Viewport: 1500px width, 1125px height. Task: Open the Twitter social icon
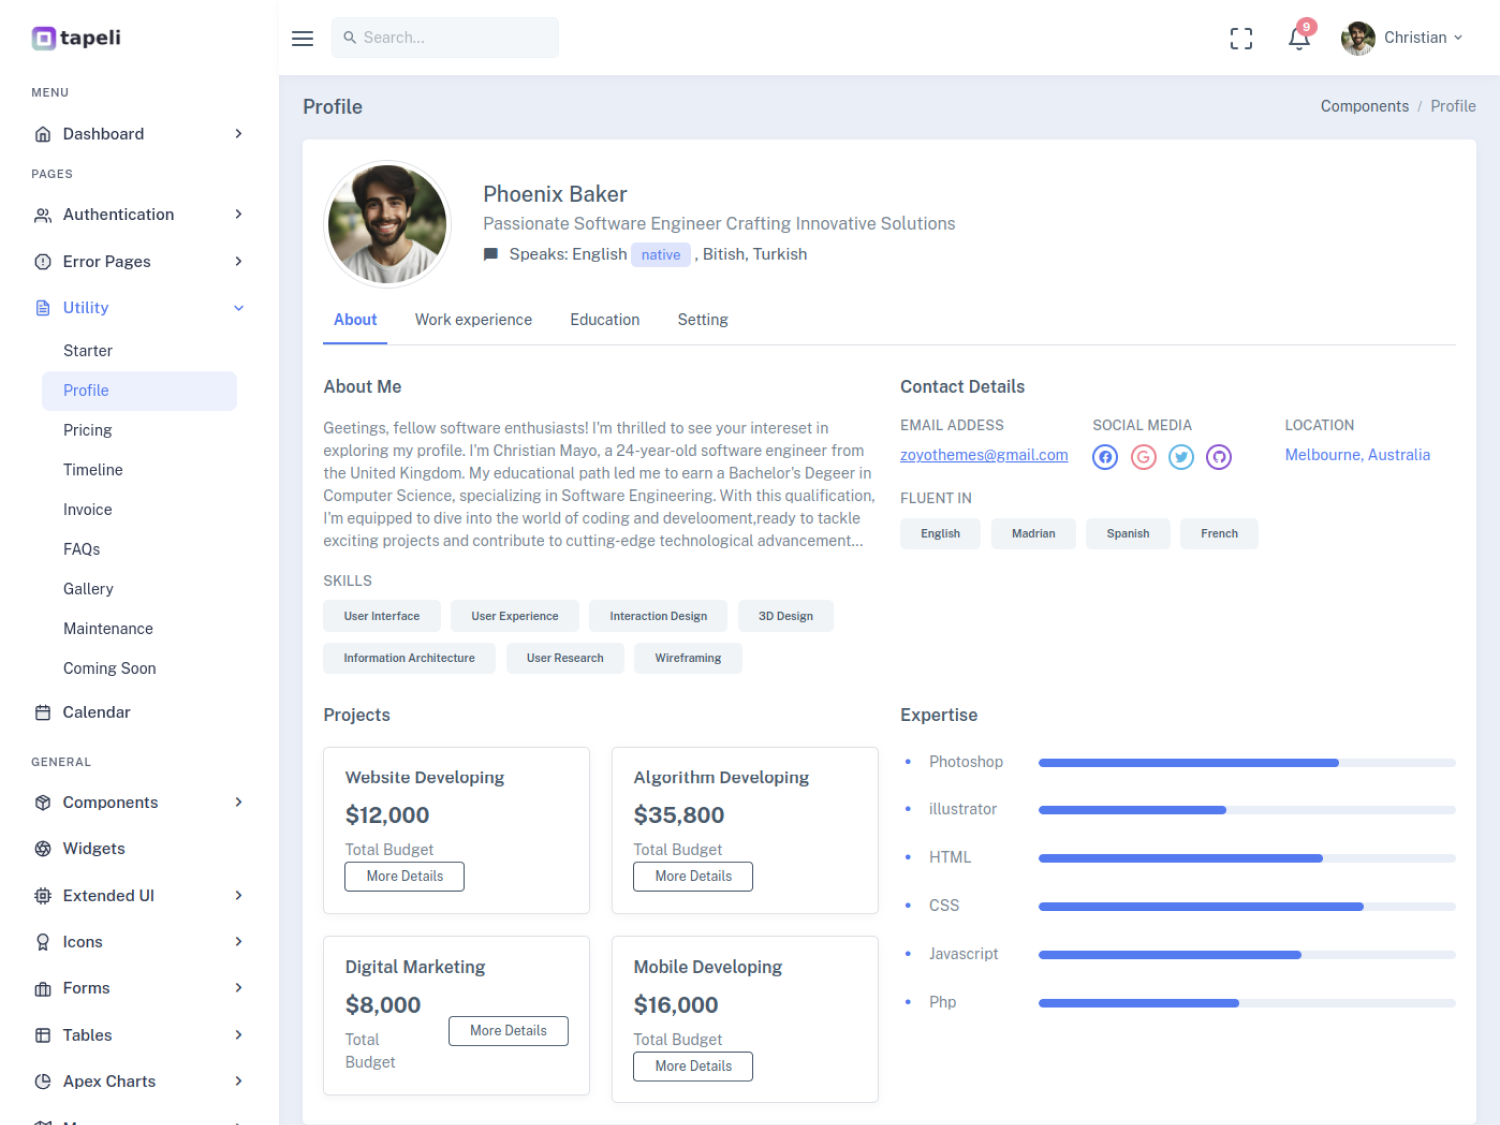(1181, 457)
